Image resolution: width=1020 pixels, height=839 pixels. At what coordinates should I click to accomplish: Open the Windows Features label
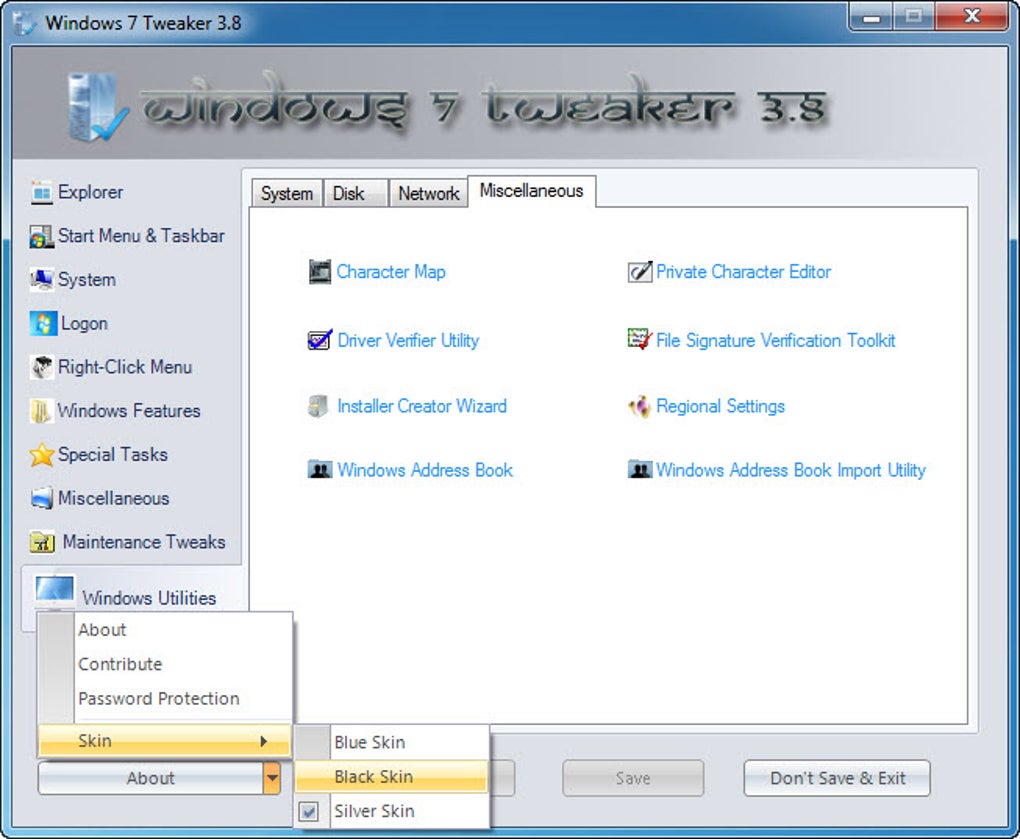pyautogui.click(x=129, y=411)
